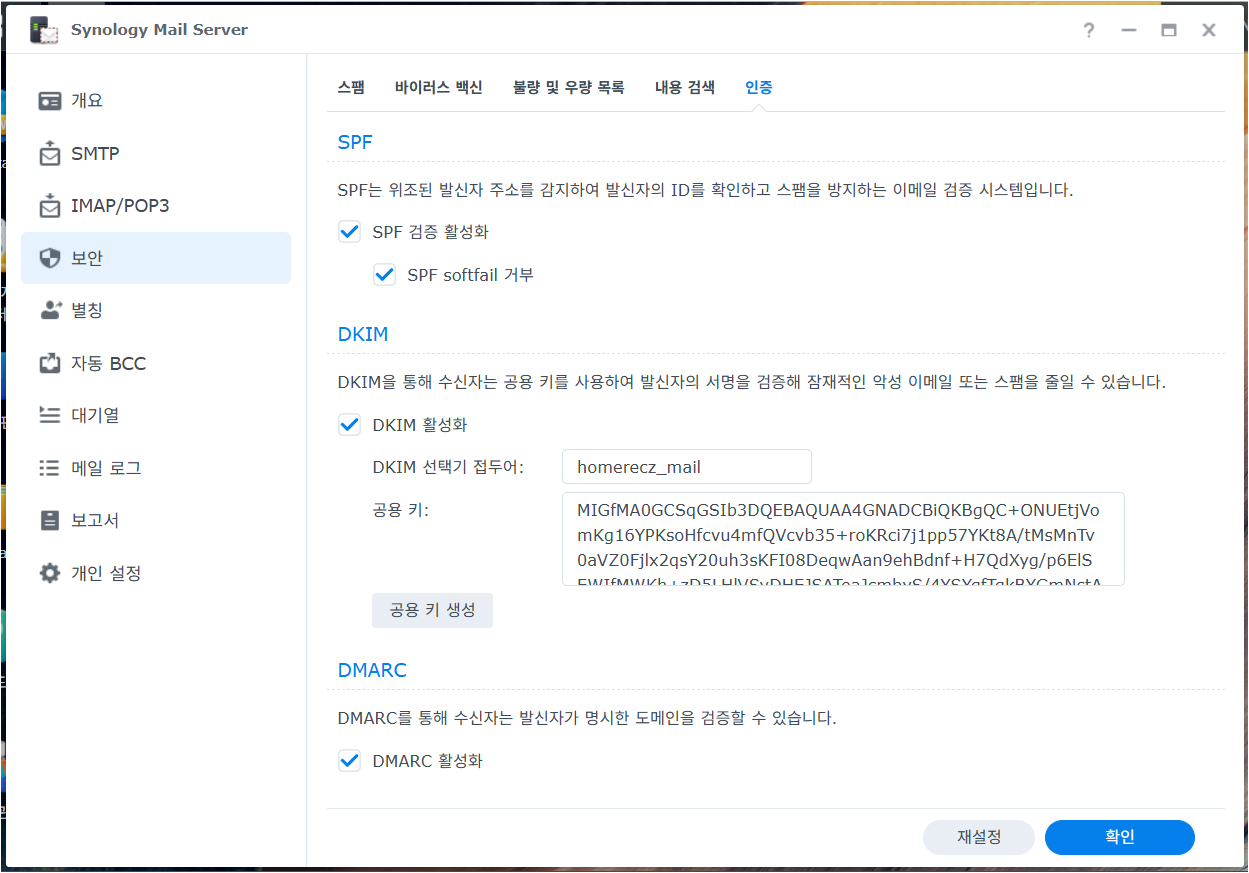Disable the SPF 검증 활성화 checkbox
Screen dimensions: 1249x873
(349, 231)
